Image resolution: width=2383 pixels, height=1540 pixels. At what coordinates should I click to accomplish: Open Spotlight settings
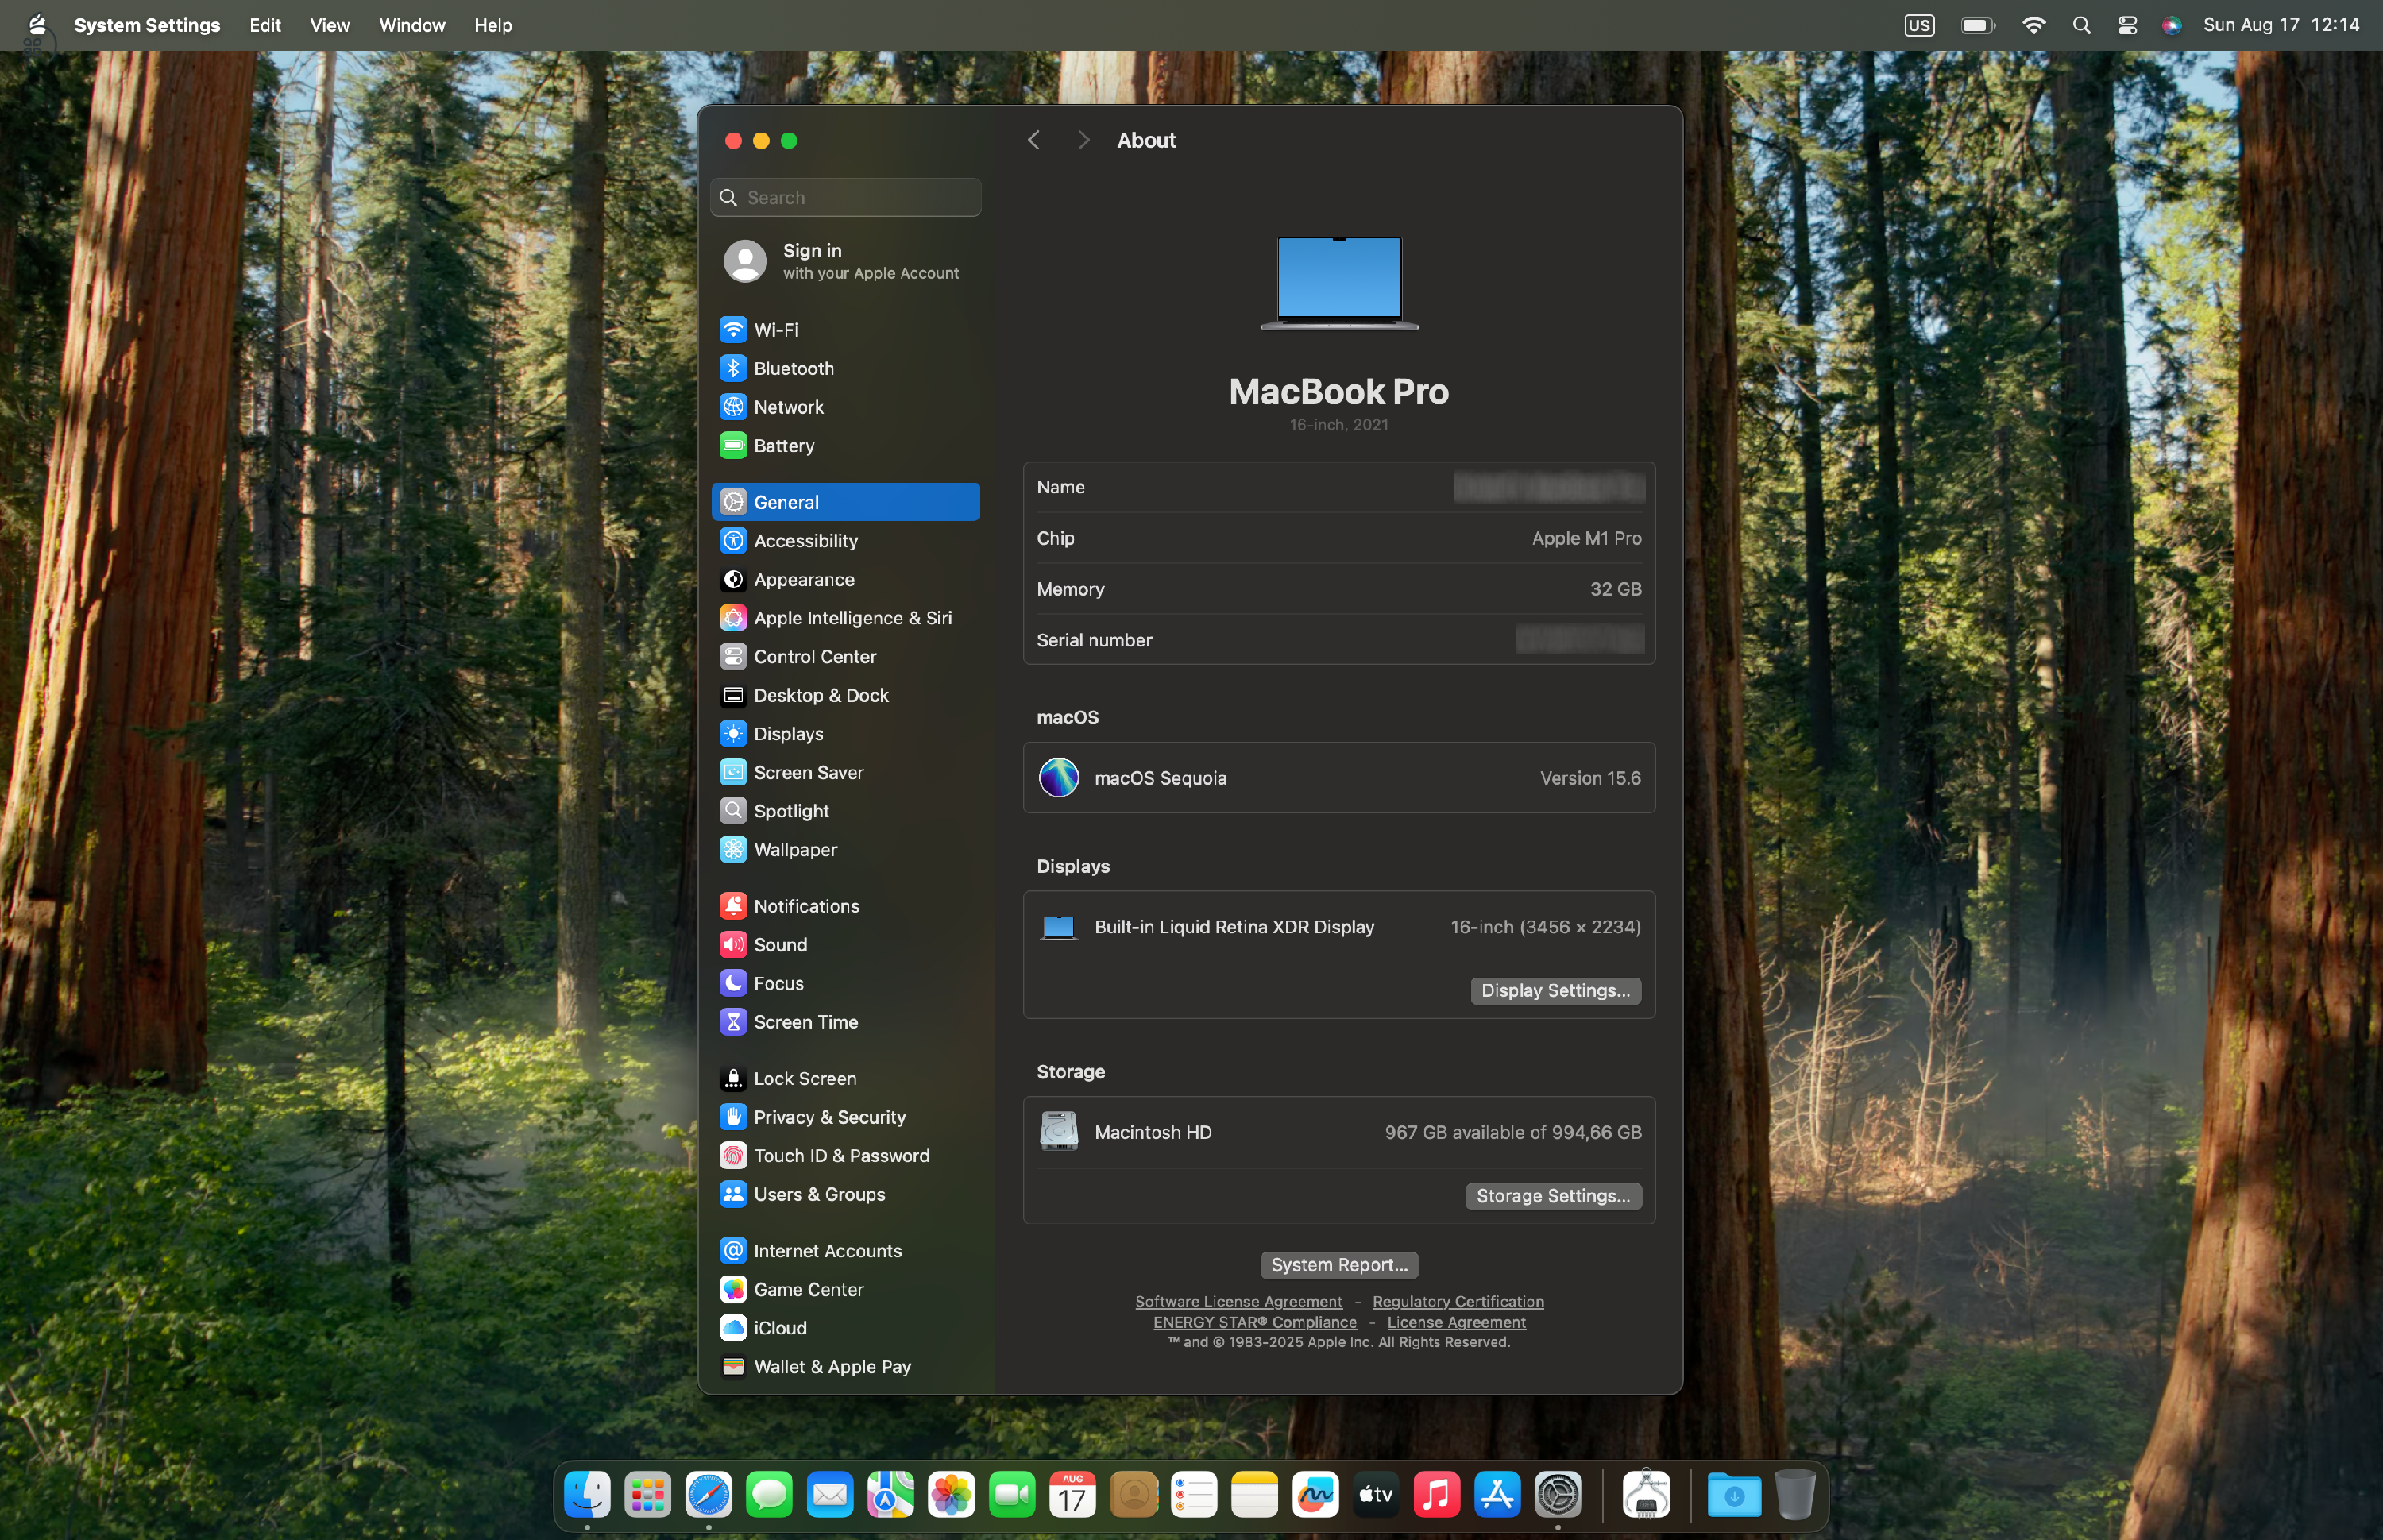coord(845,811)
